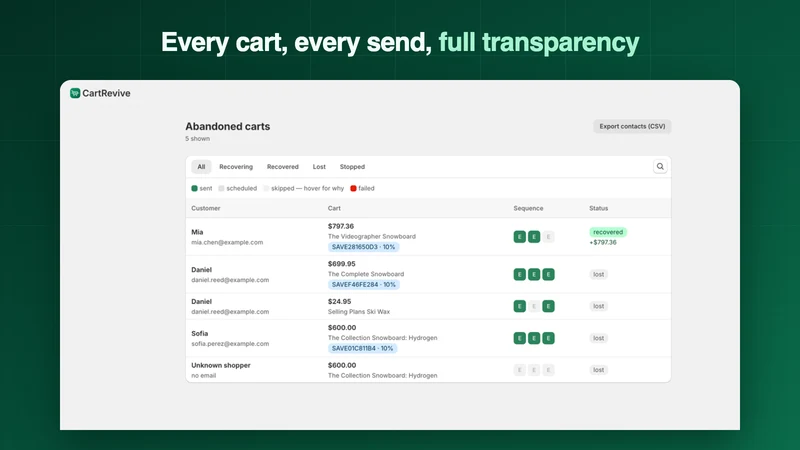
Task: Click skipped third email step in Mia's row
Action: pos(548,237)
